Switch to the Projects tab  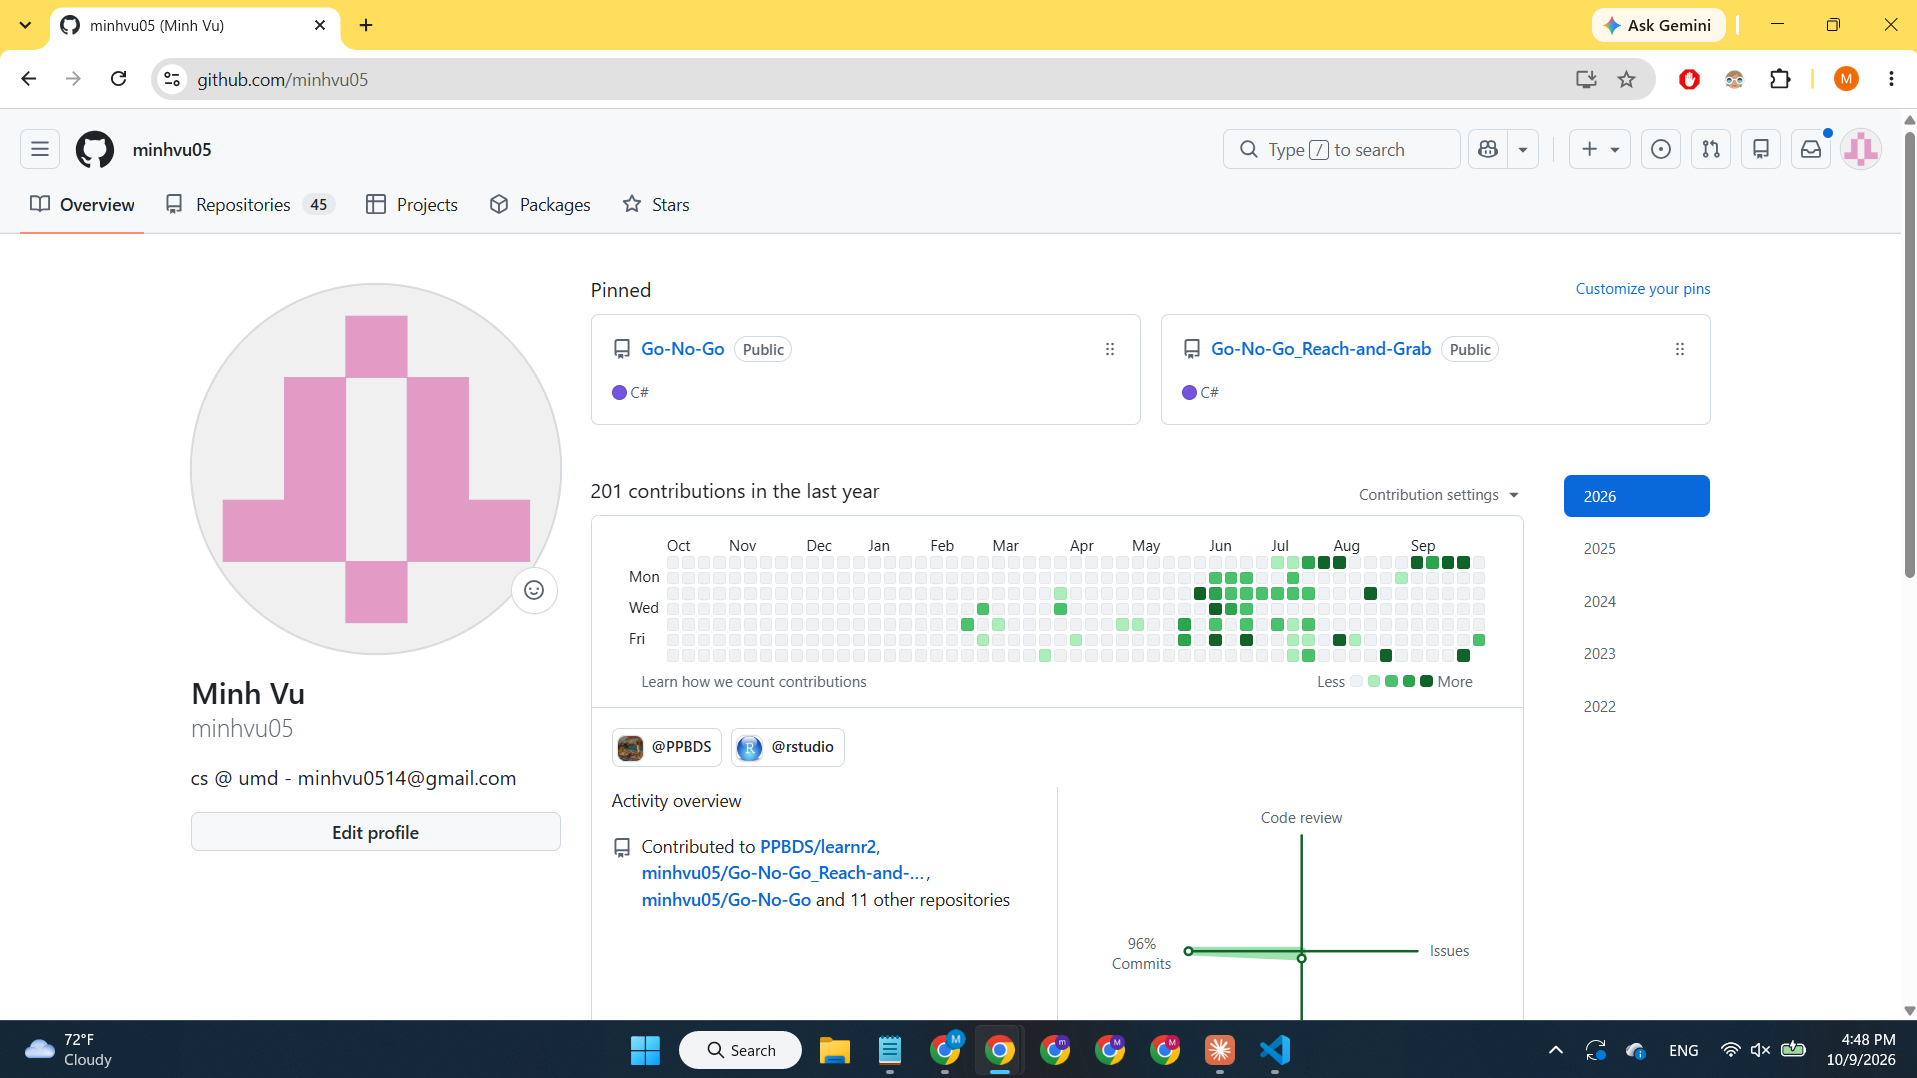coord(412,204)
